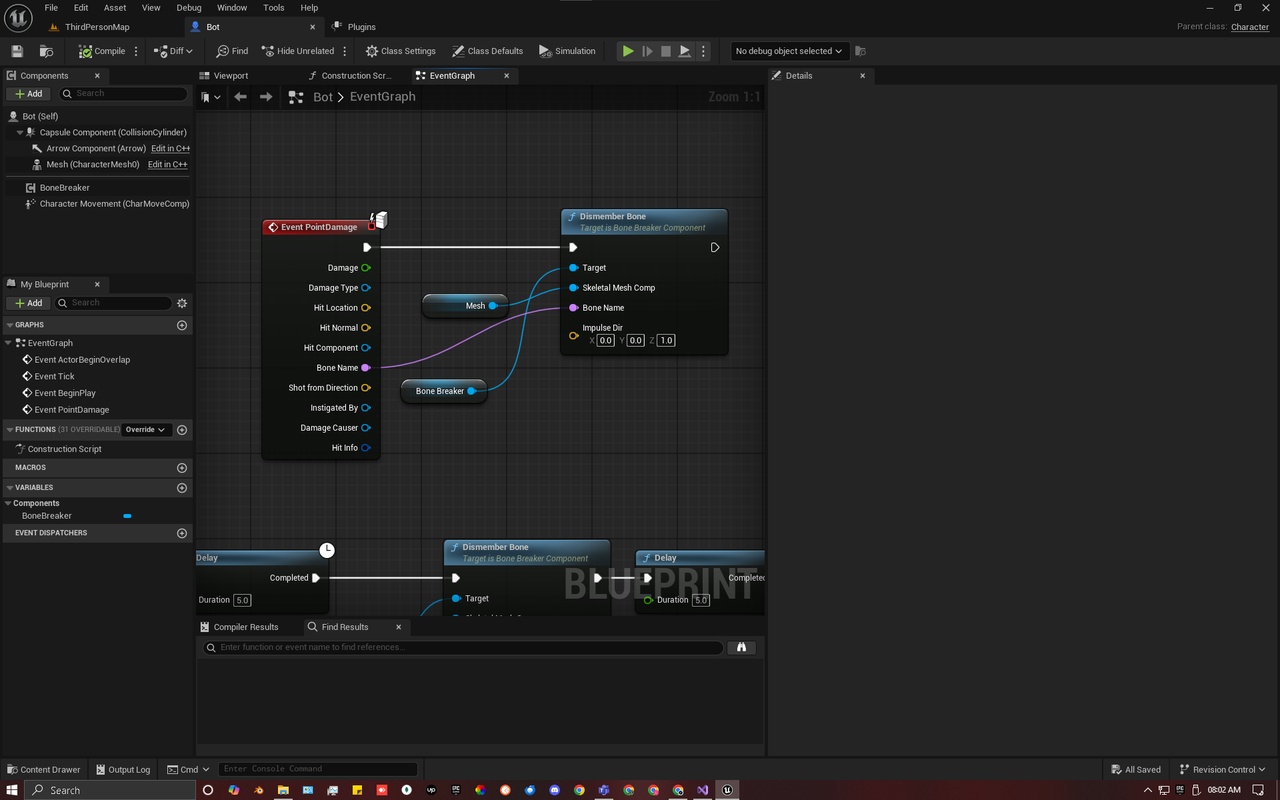Image resolution: width=1280 pixels, height=800 pixels.
Task: Navigate forward in the graph history
Action: pos(266,97)
